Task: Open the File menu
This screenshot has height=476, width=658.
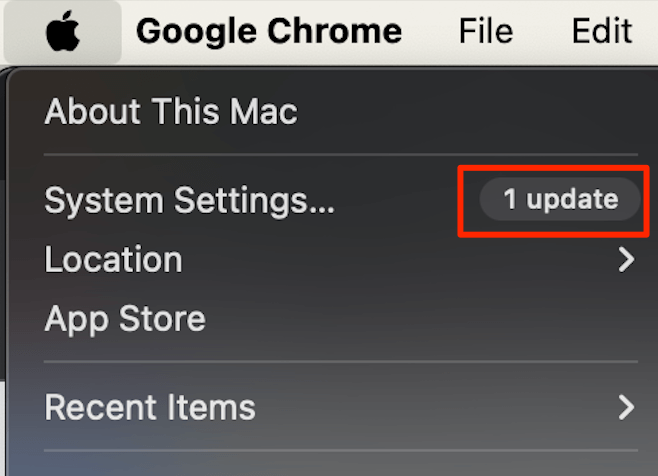Action: [486, 31]
